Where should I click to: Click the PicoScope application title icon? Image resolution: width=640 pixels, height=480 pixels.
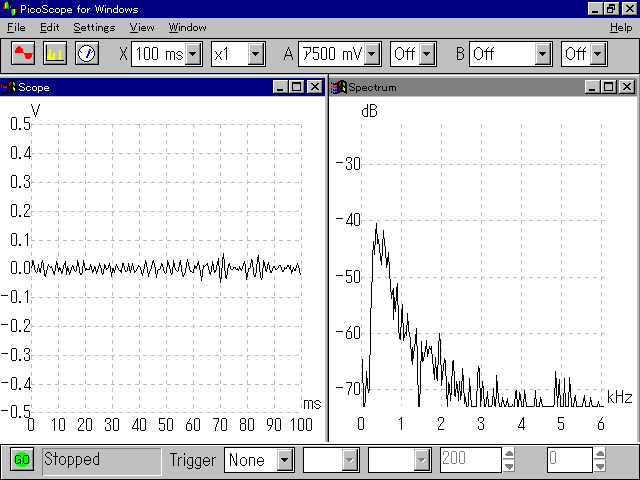coord(9,9)
